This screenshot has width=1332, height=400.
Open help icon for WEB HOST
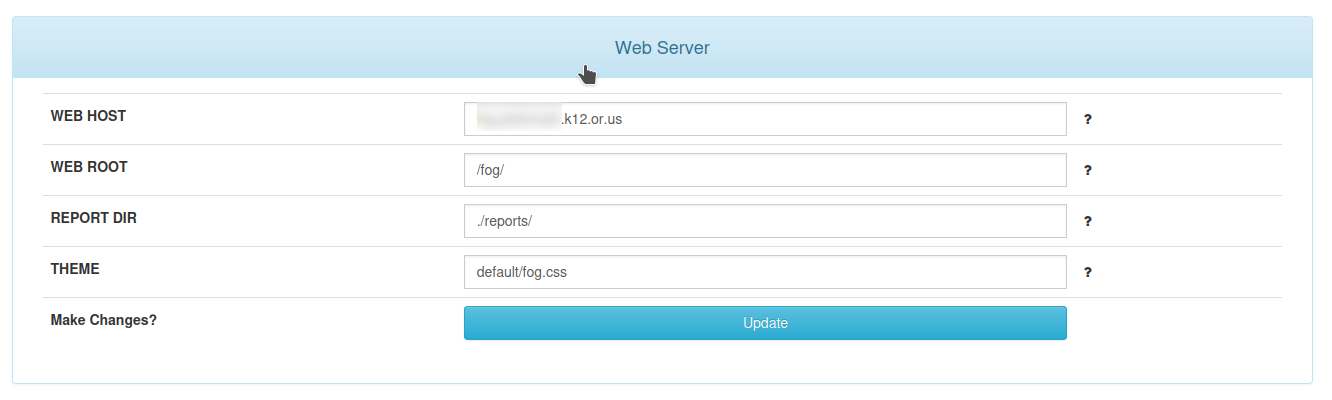click(1087, 119)
